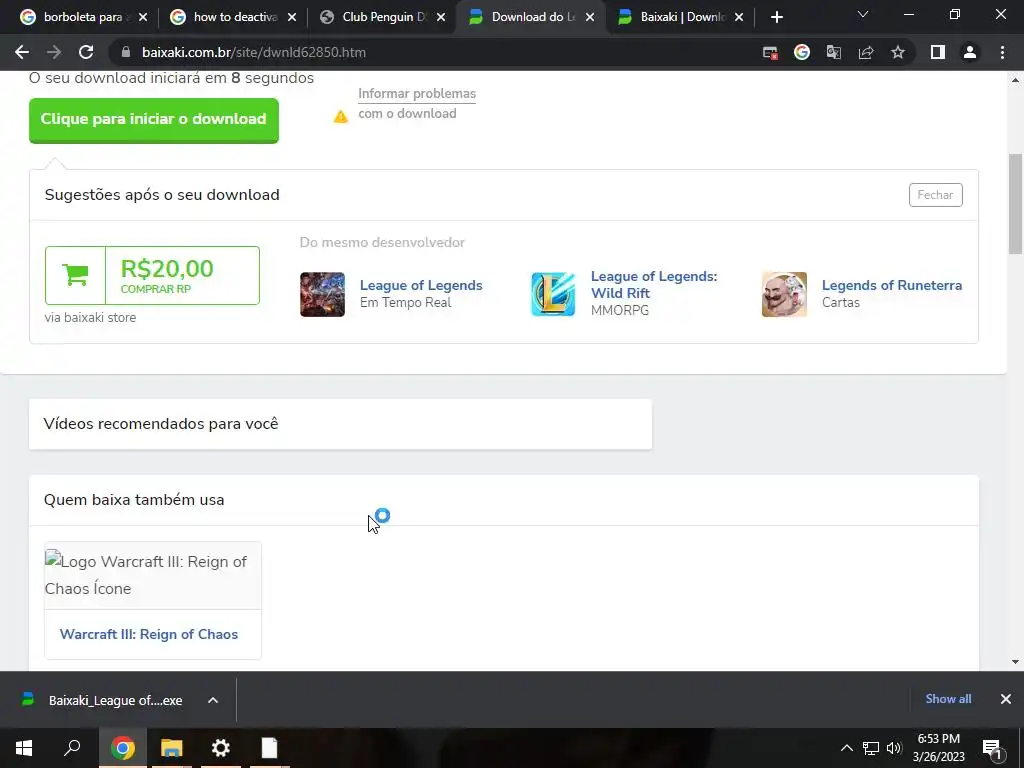The height and width of the screenshot is (768, 1024).
Task: Reload the current Baixaki page
Action: (x=86, y=52)
